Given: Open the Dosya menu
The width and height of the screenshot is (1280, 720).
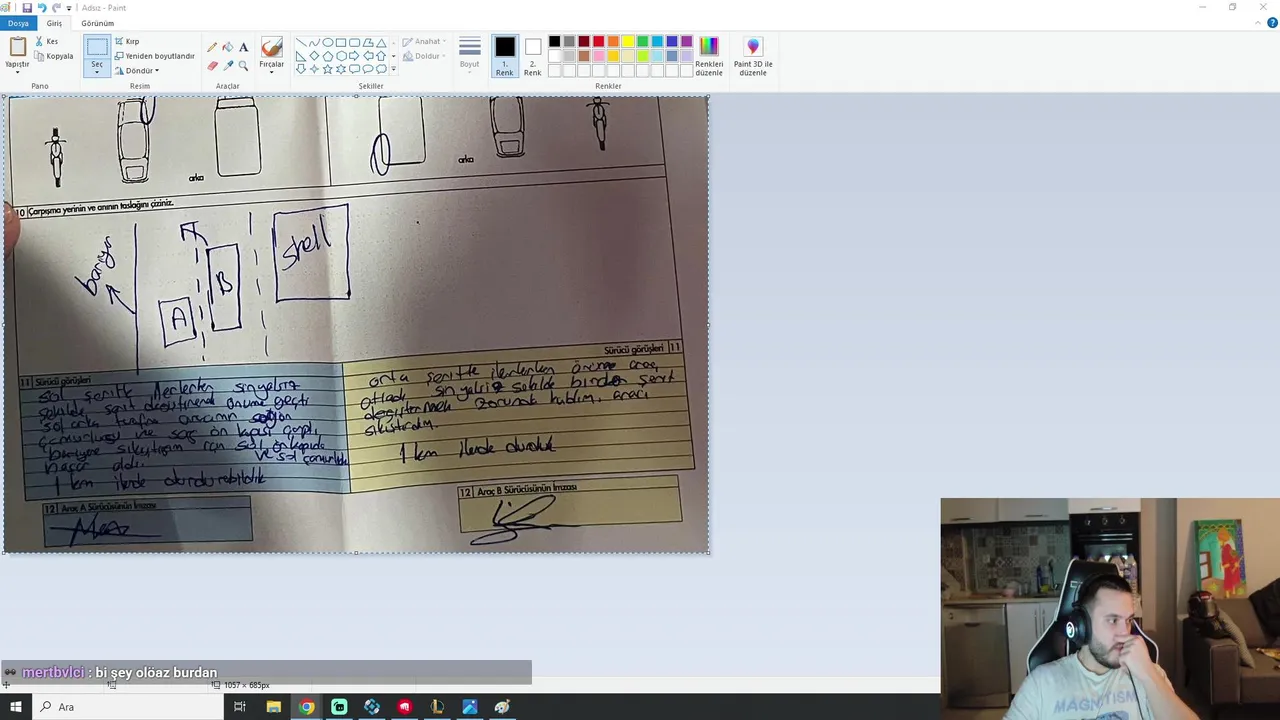Looking at the screenshot, I should pyautogui.click(x=18, y=23).
